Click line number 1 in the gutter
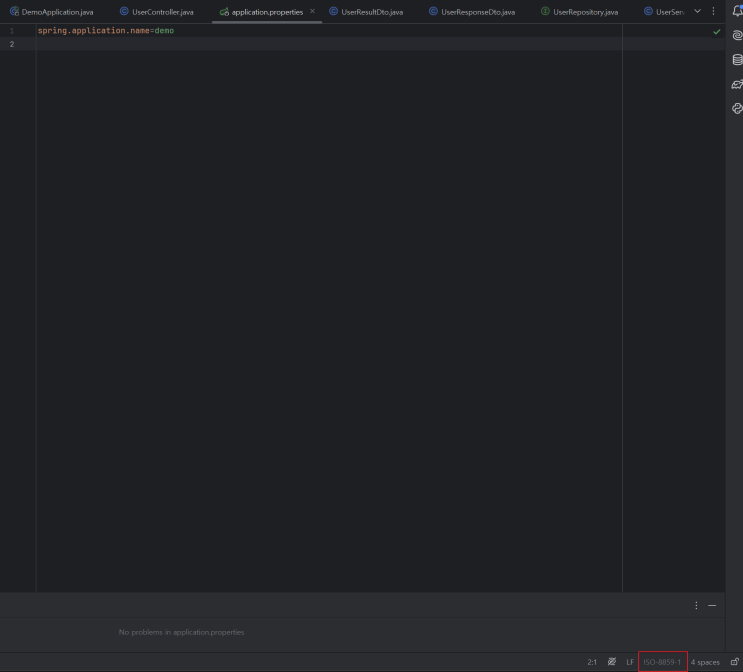Viewport: 743px width, 672px height. pos(12,30)
